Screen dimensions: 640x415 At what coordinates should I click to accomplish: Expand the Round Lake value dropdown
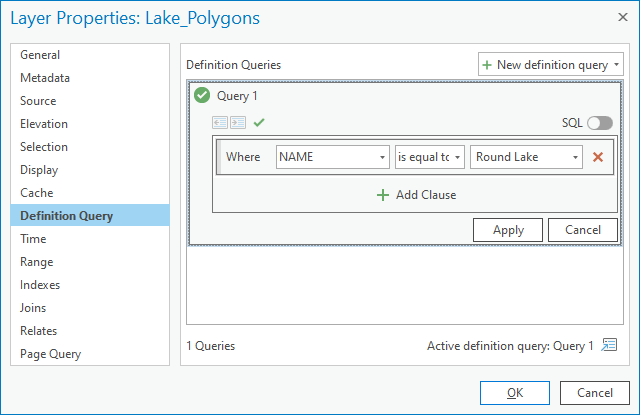pos(526,157)
